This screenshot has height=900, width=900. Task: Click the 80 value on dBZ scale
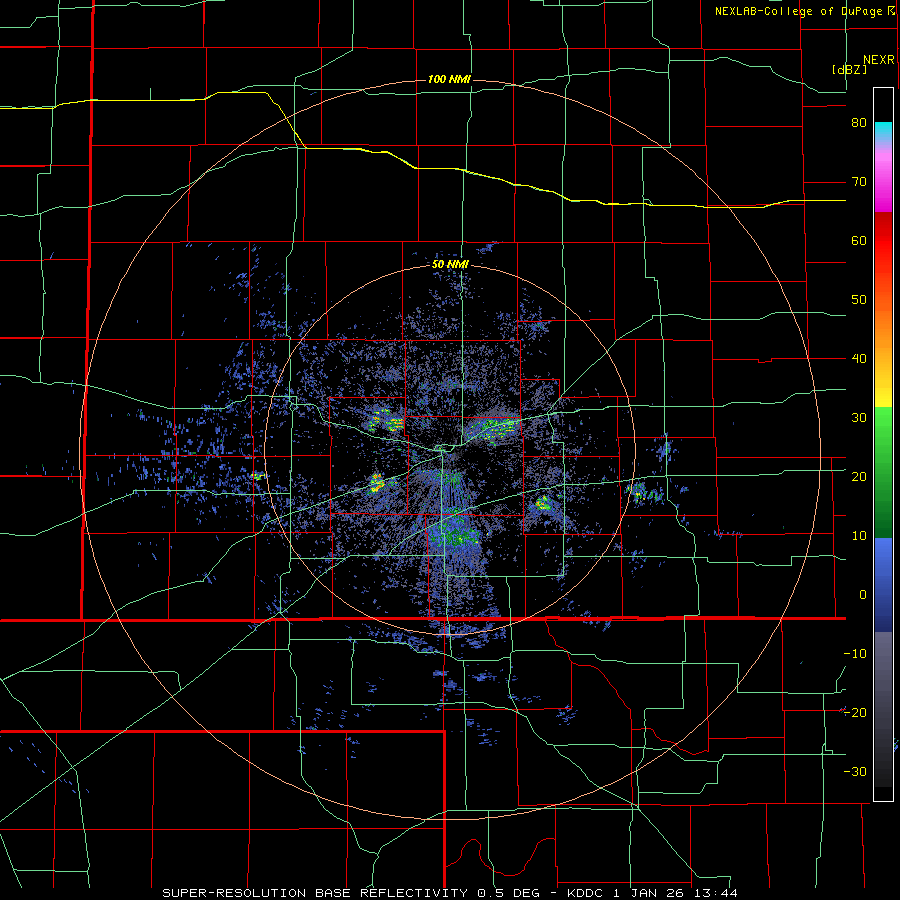[859, 123]
